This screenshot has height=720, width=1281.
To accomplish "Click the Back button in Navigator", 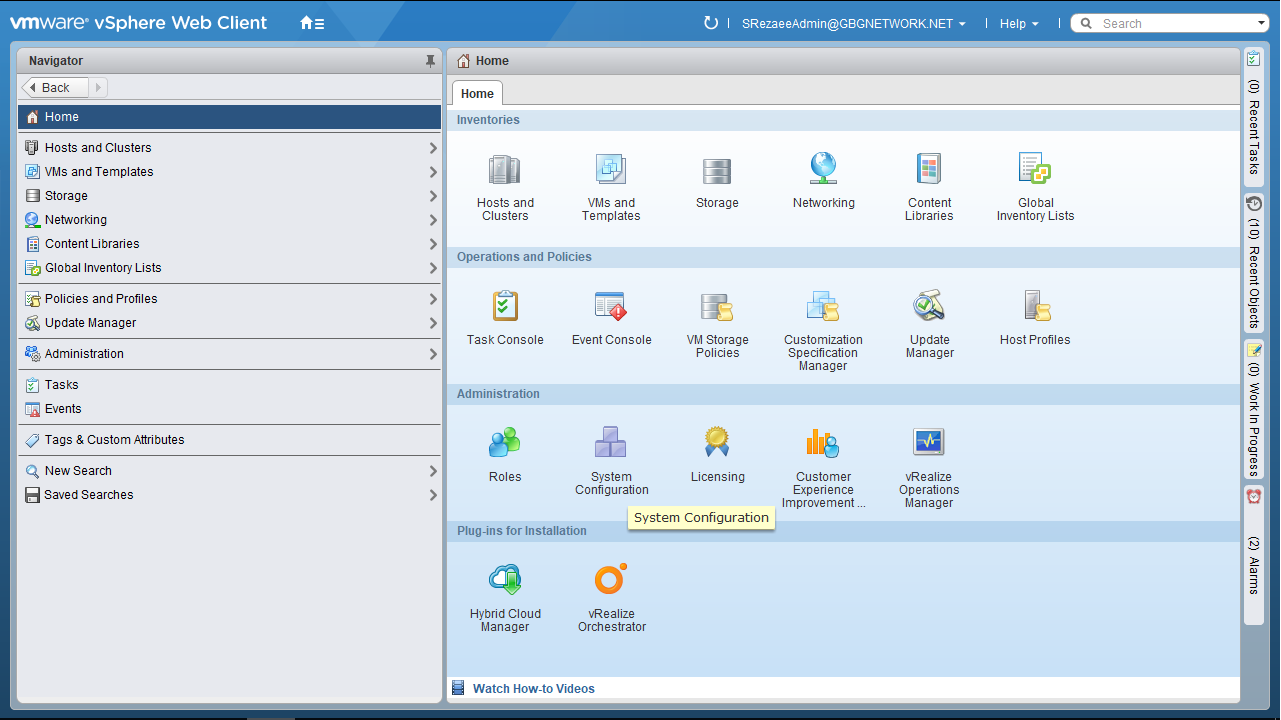I will [55, 88].
